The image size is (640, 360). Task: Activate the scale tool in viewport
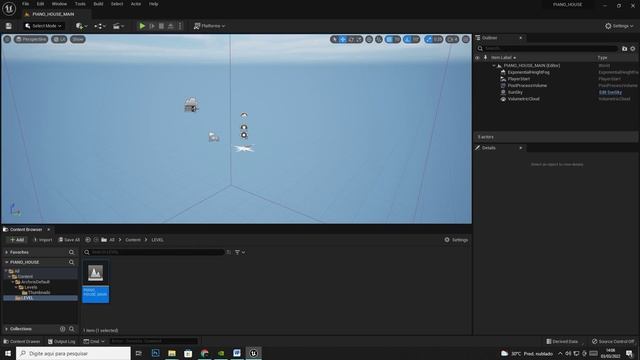(359, 39)
